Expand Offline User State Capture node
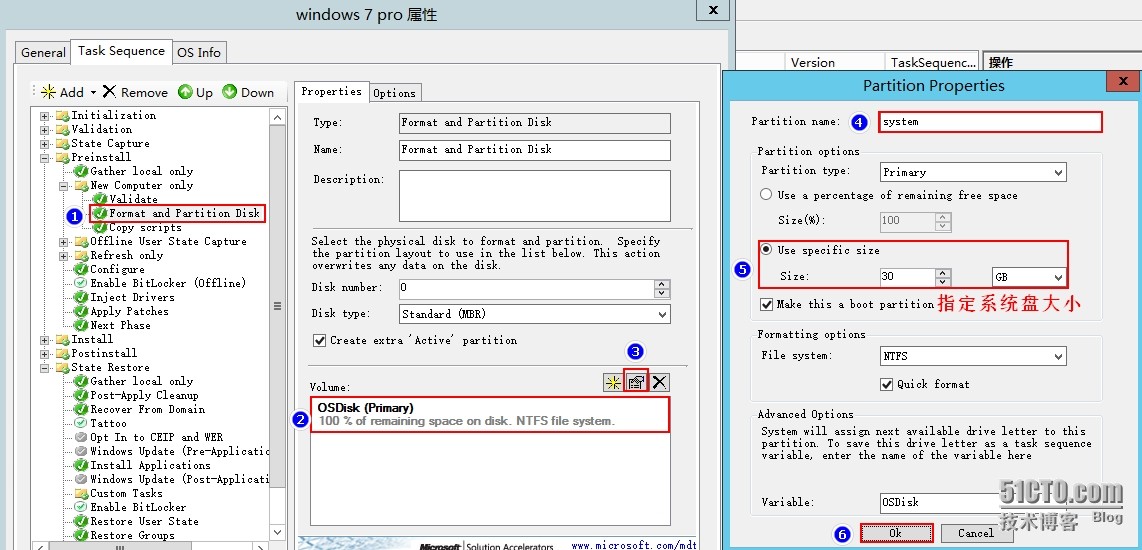Screen dimensions: 1142x550 [63, 242]
